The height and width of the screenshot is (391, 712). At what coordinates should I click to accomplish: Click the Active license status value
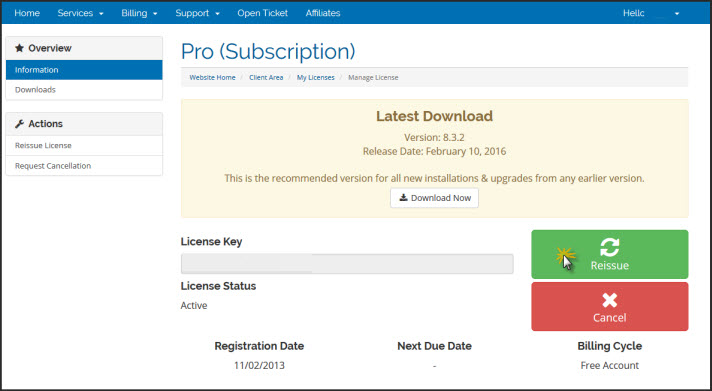pos(194,306)
